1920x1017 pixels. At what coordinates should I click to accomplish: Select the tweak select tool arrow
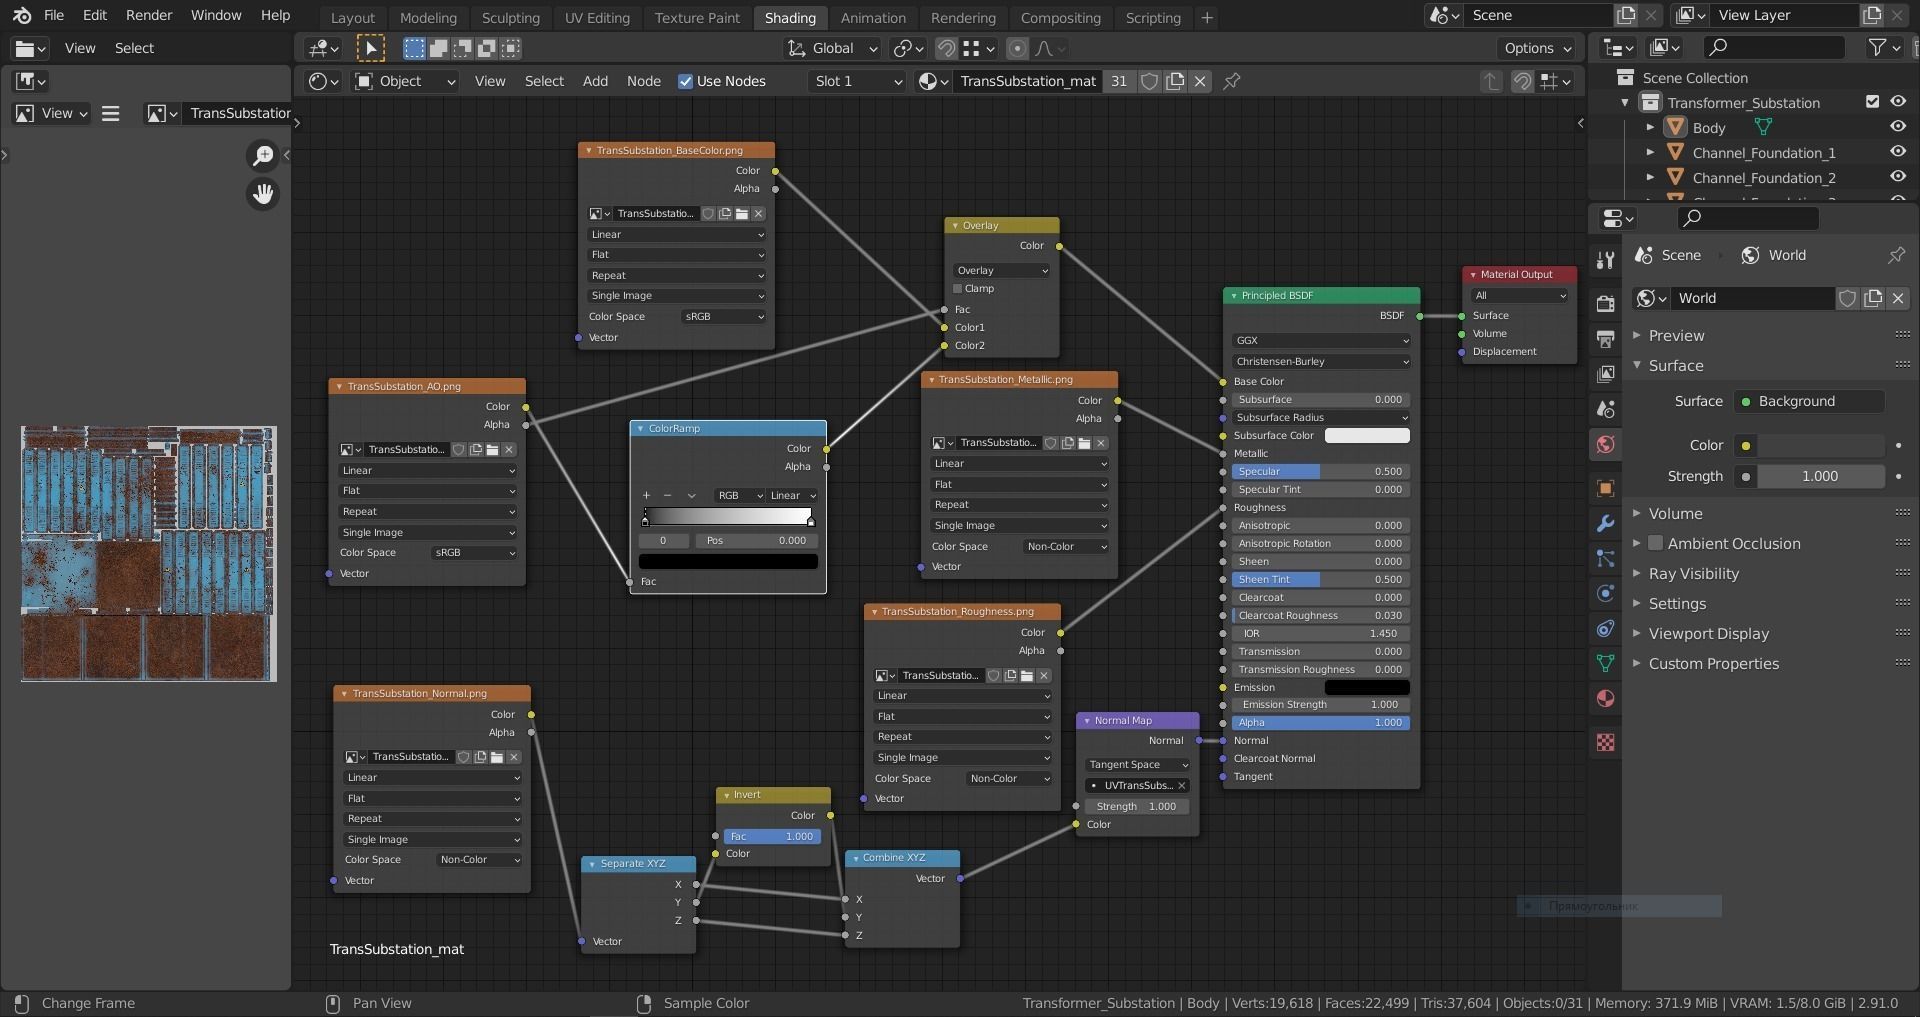(x=370, y=48)
